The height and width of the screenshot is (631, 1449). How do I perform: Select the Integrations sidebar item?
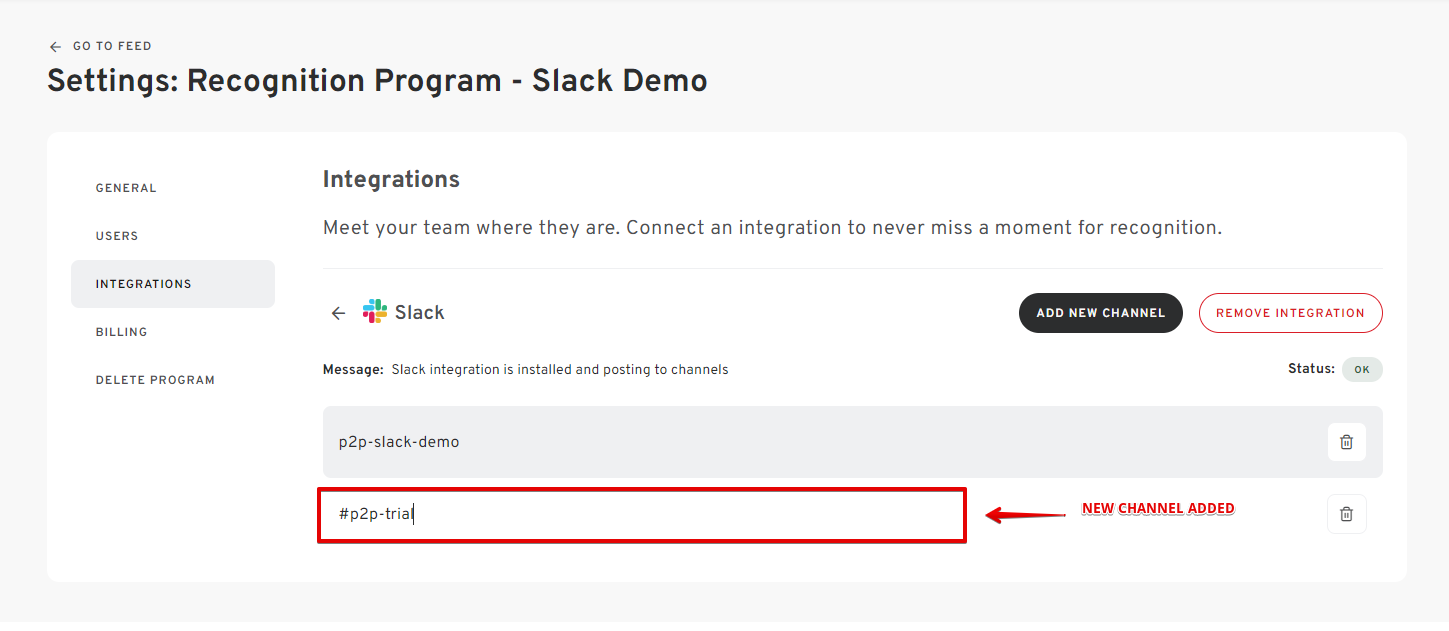(x=172, y=284)
